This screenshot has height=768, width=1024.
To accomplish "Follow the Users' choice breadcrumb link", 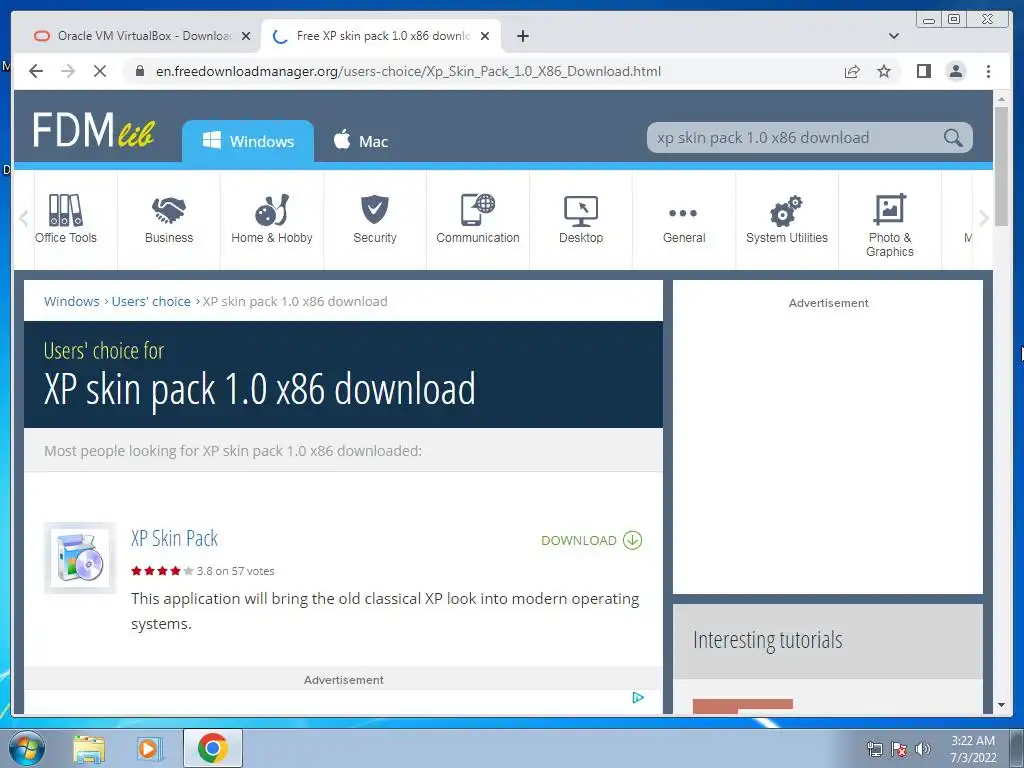I will 151,301.
